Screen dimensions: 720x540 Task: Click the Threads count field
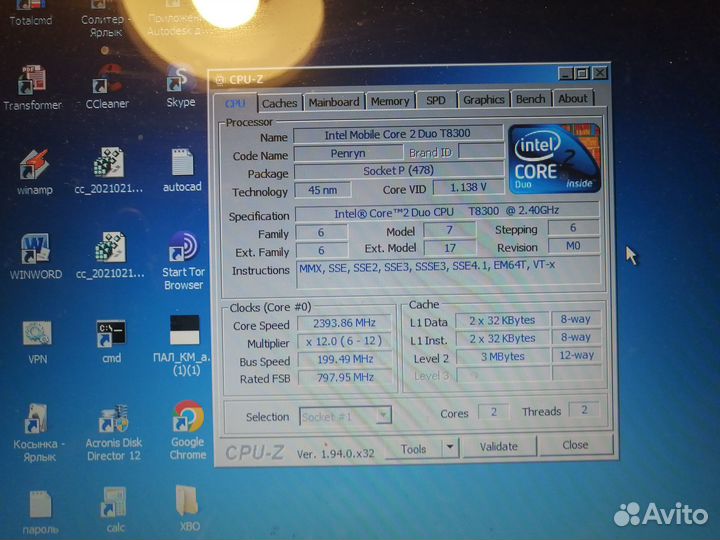pos(584,409)
